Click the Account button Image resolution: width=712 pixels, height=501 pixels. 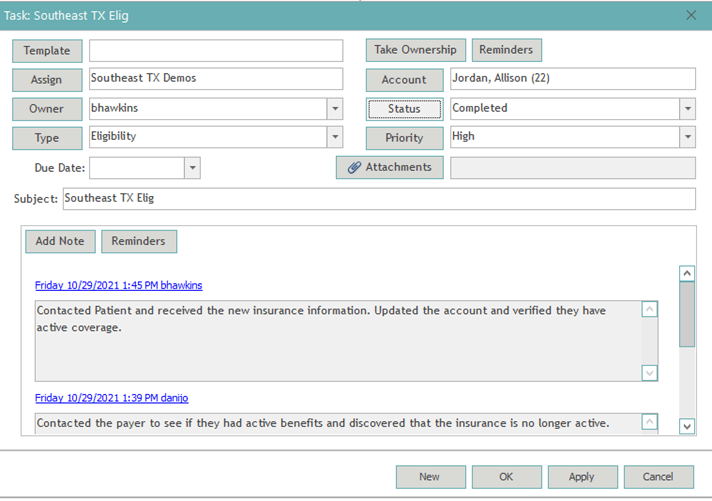404,80
